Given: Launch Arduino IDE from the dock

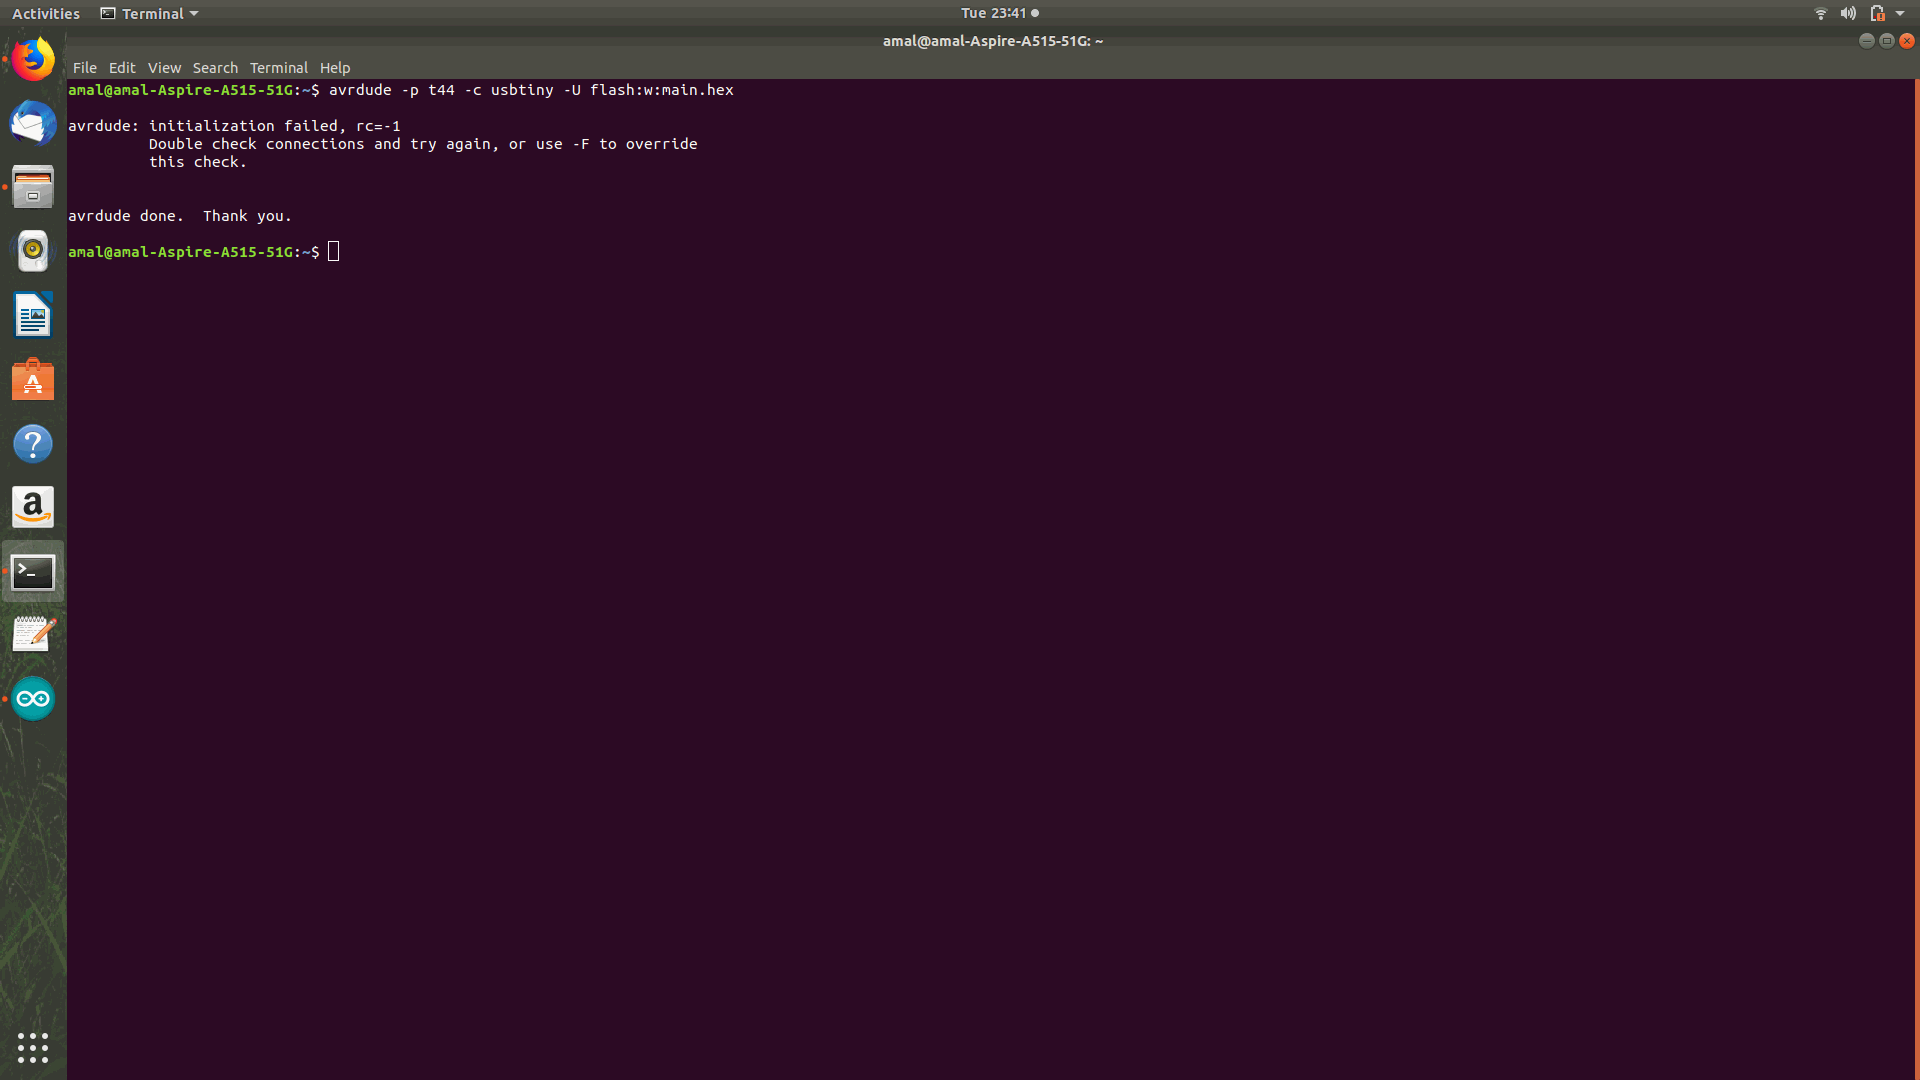Looking at the screenshot, I should [x=33, y=699].
